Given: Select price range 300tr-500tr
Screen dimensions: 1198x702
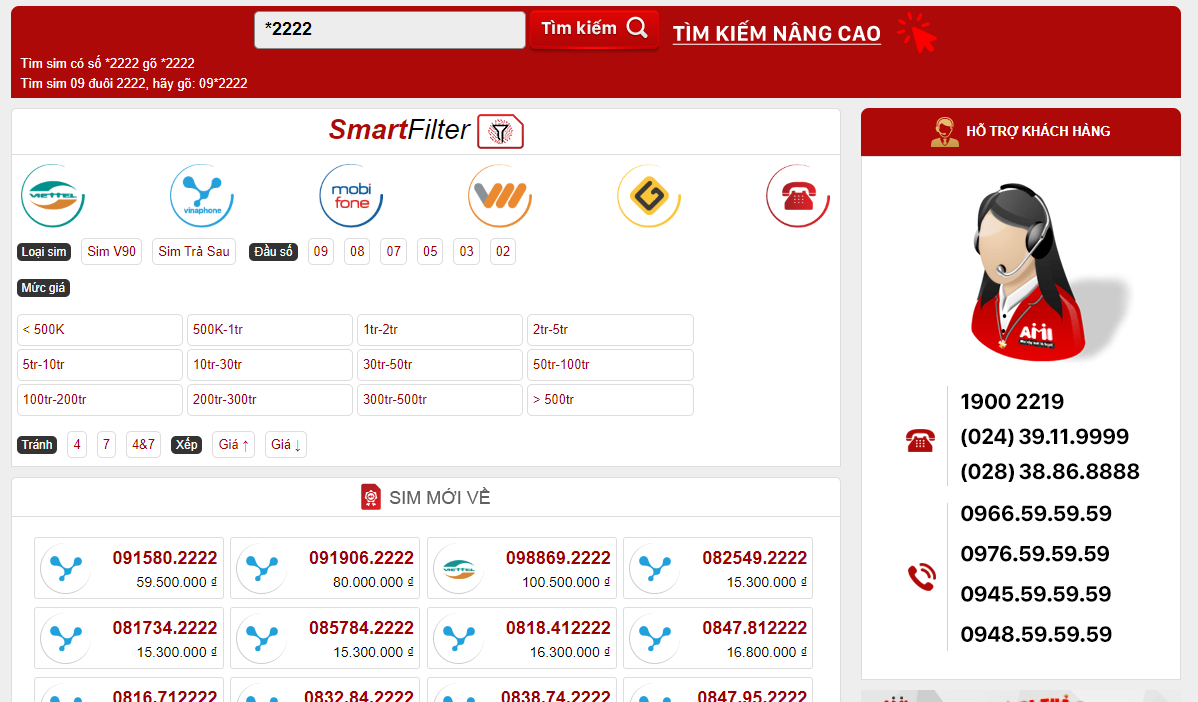Looking at the screenshot, I should pyautogui.click(x=440, y=400).
